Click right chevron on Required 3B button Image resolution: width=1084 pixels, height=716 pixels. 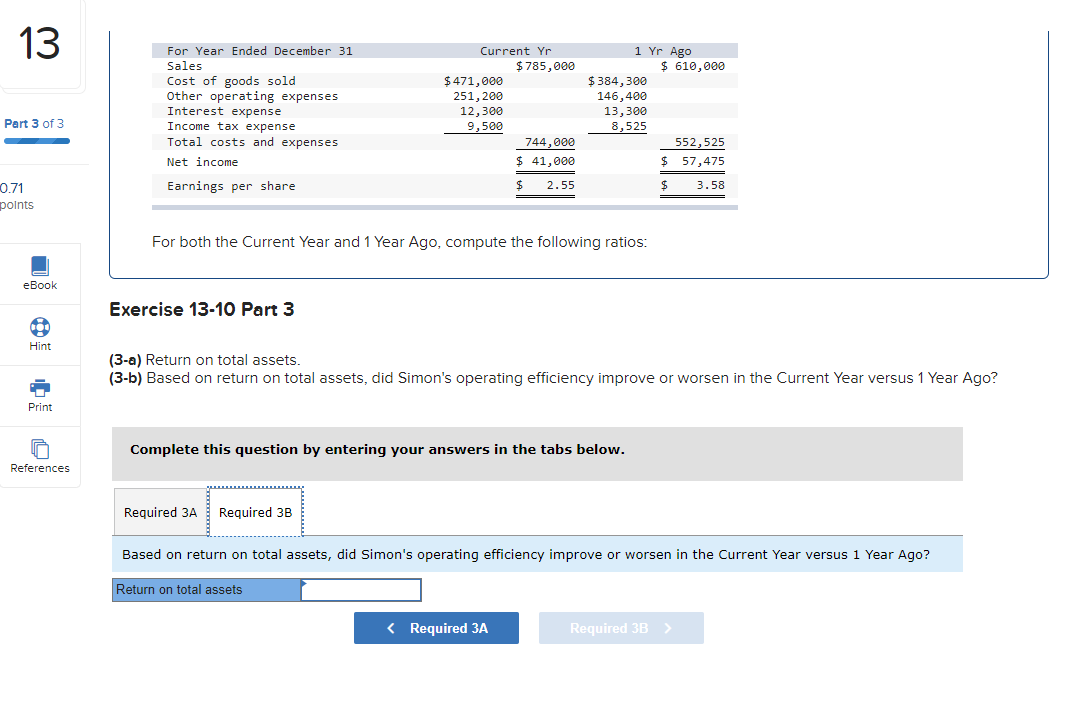tap(668, 628)
